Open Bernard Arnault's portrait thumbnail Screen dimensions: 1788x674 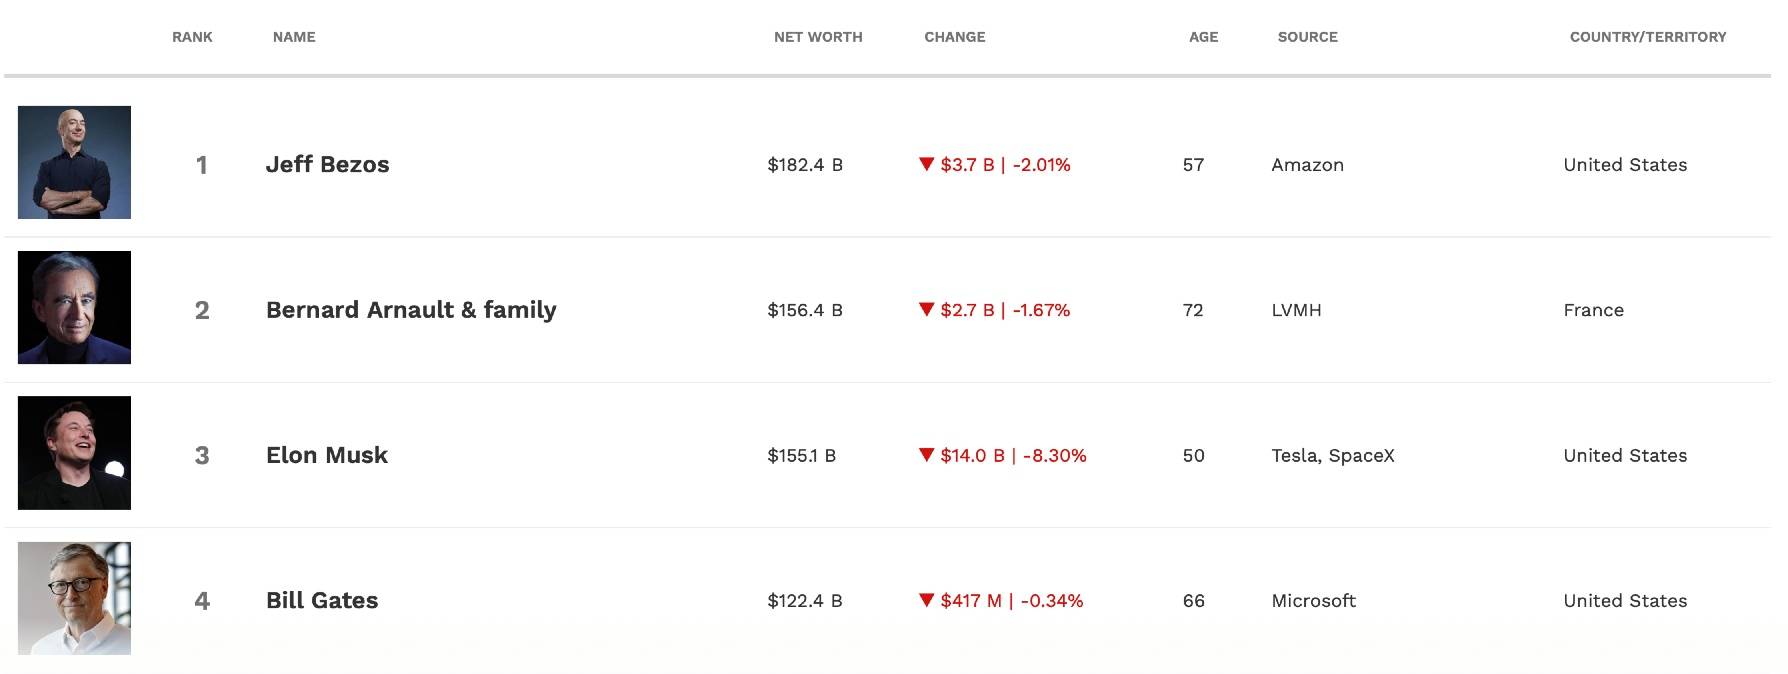[74, 307]
